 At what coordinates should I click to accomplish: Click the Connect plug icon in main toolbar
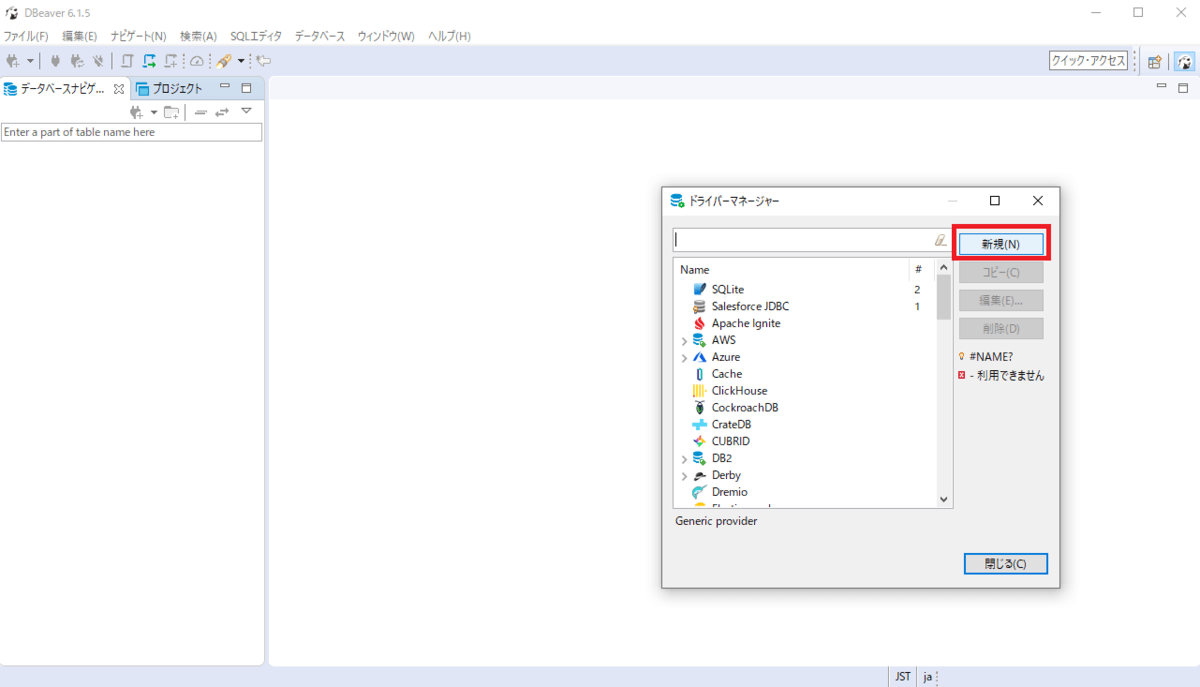pyautogui.click(x=55, y=61)
